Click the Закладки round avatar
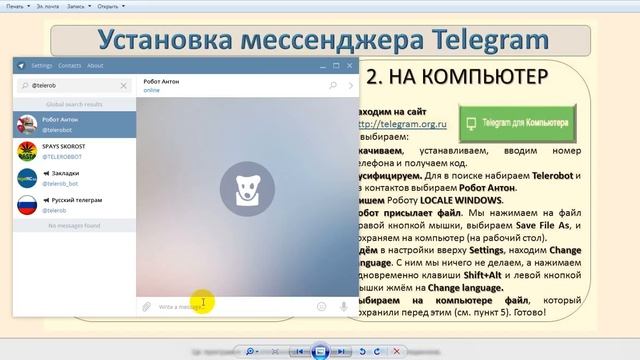This screenshot has width=640, height=360. pyautogui.click(x=27, y=178)
